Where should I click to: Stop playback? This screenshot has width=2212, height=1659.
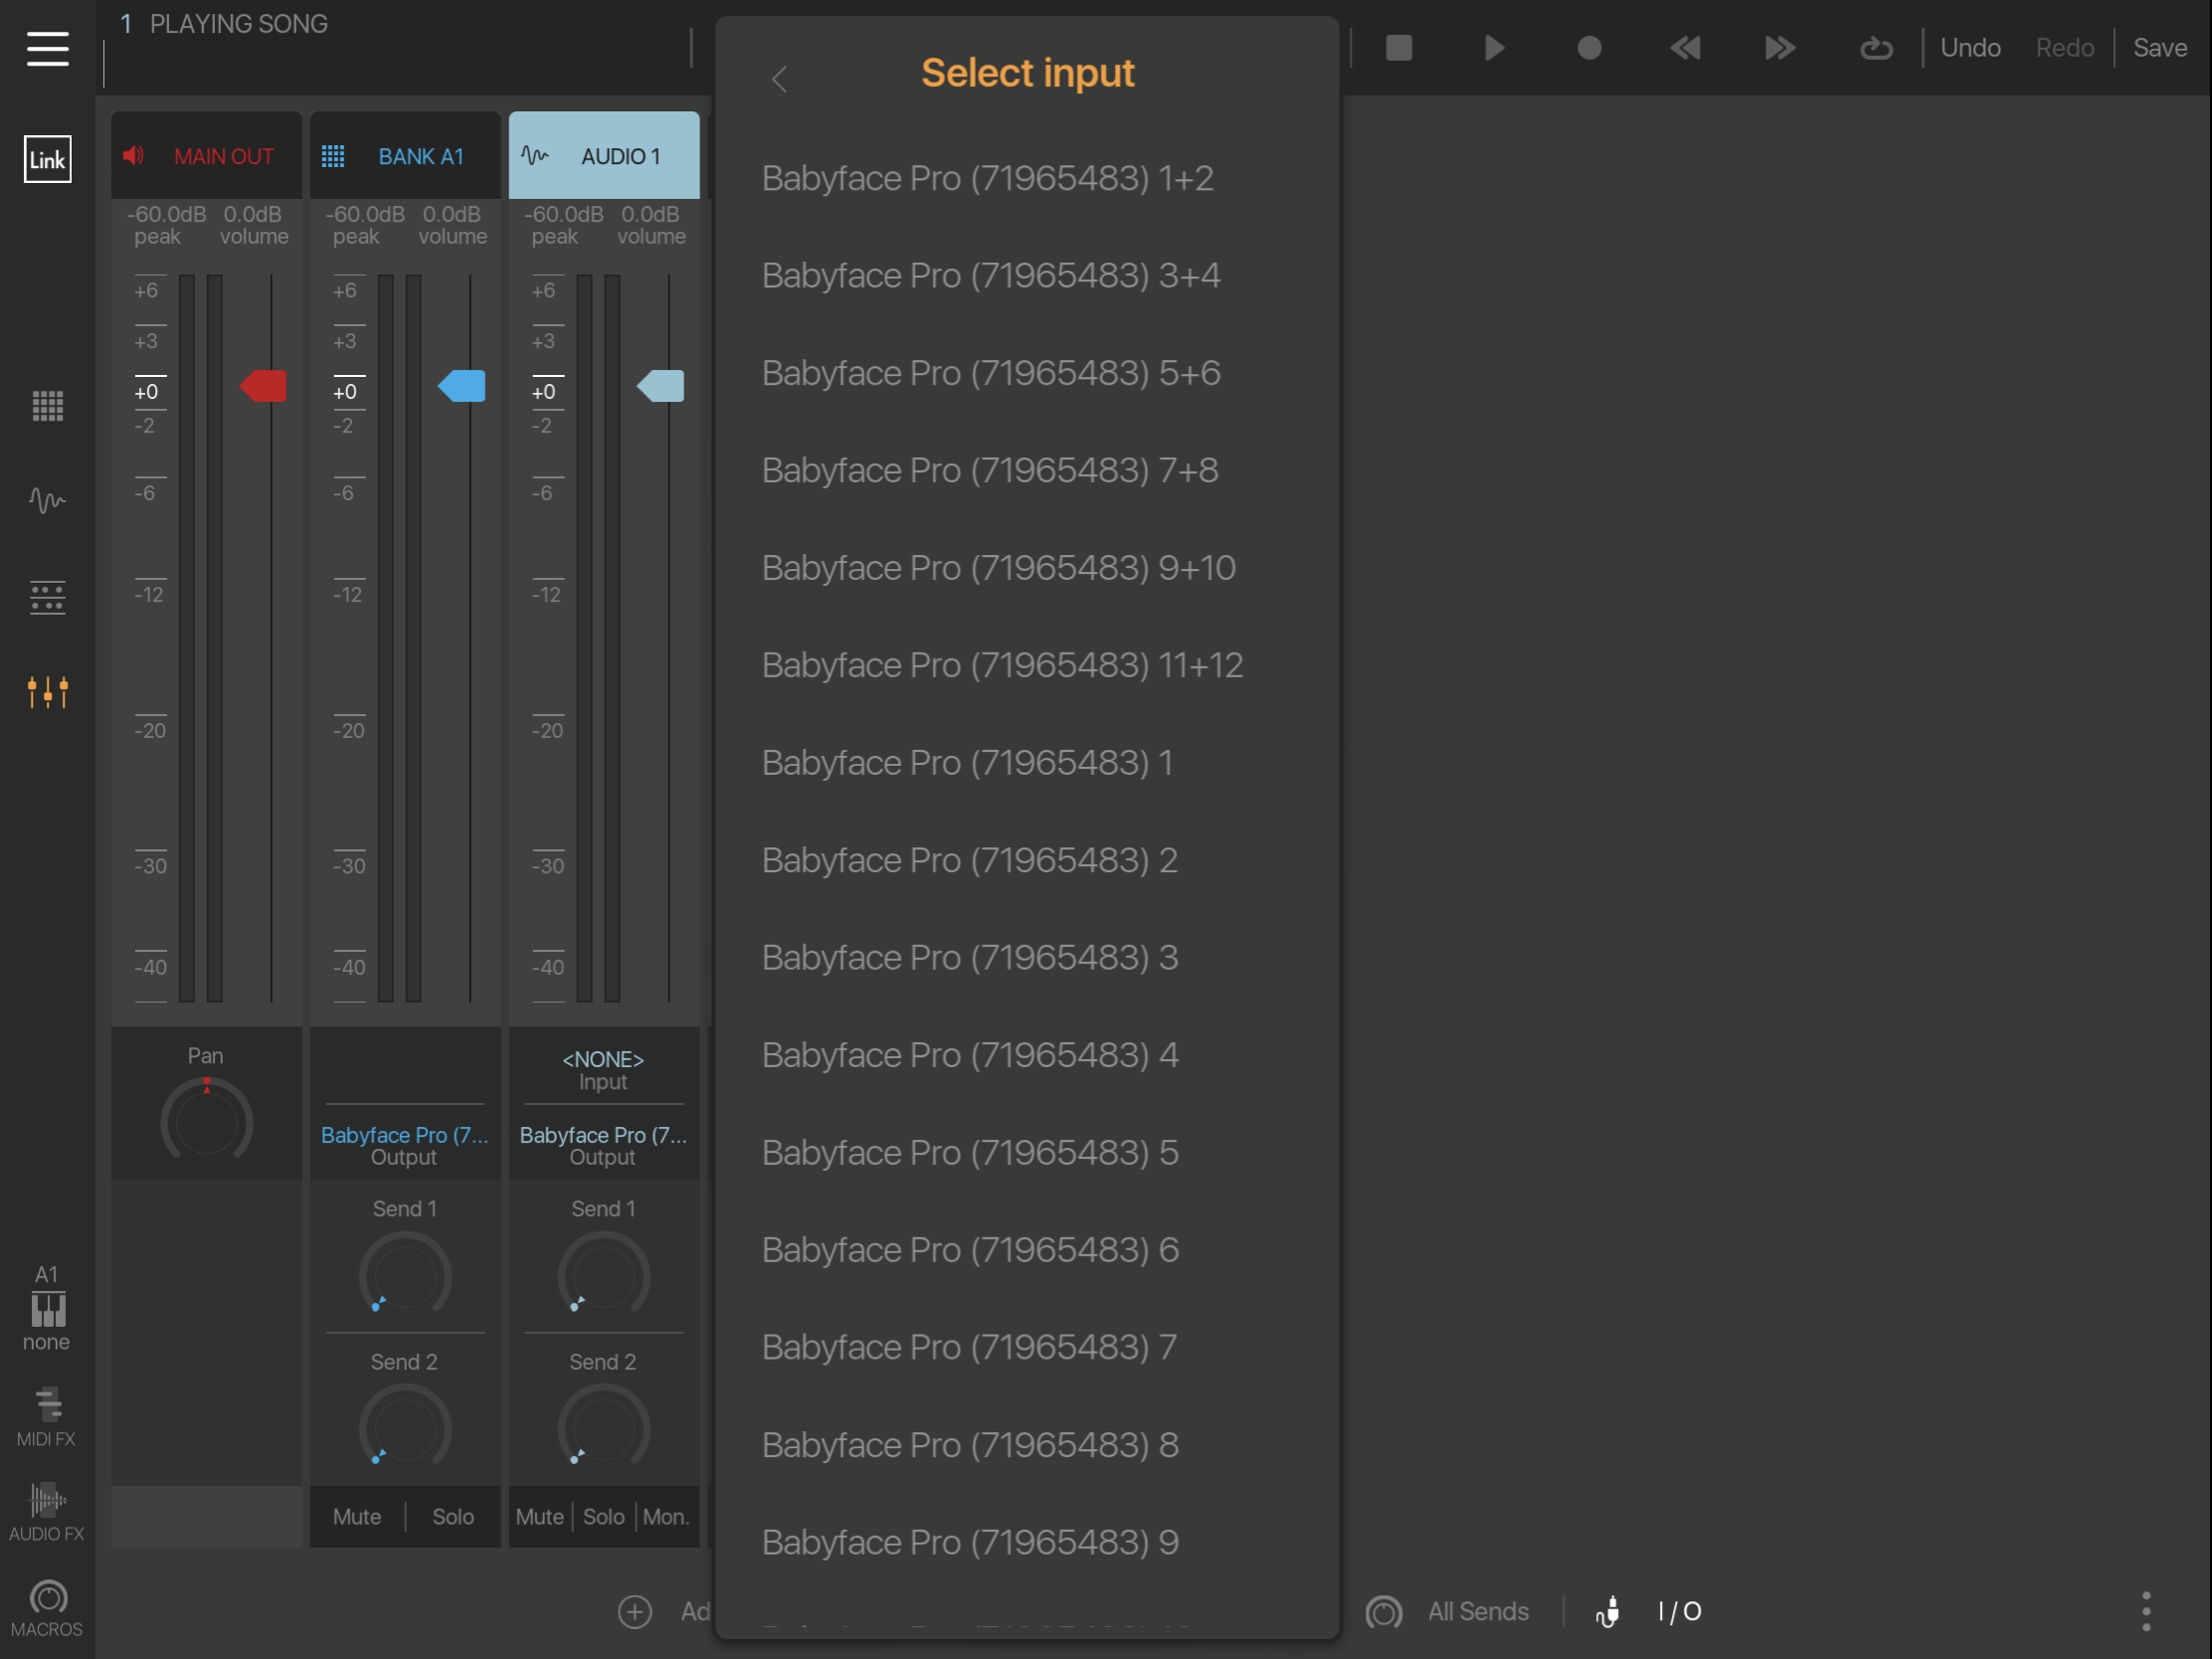tap(1398, 47)
